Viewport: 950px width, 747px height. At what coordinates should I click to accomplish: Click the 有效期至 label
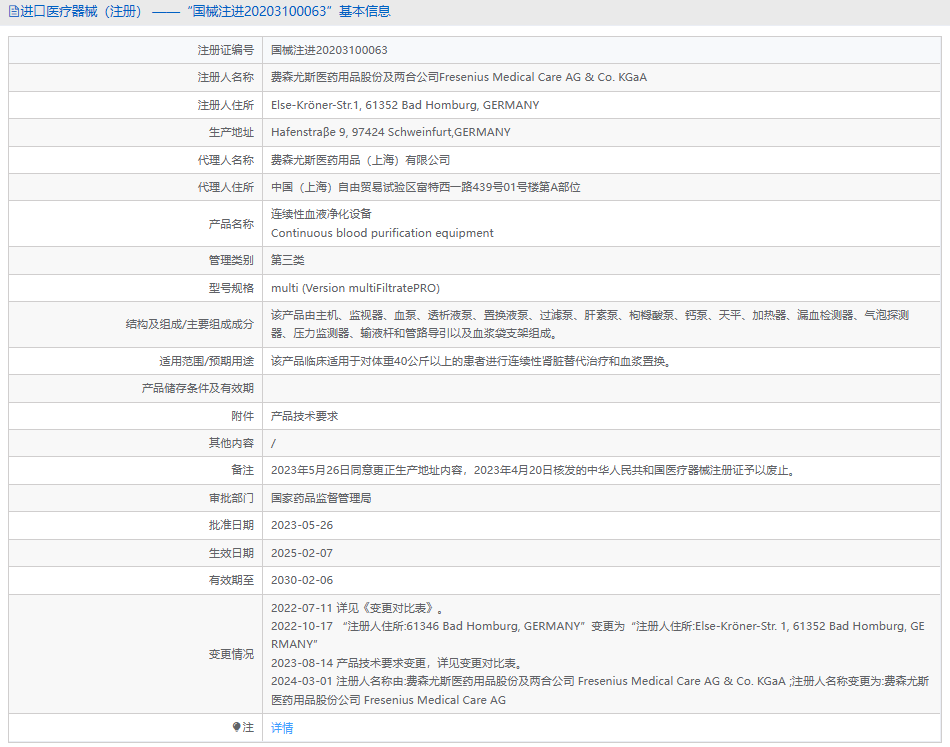(231, 580)
